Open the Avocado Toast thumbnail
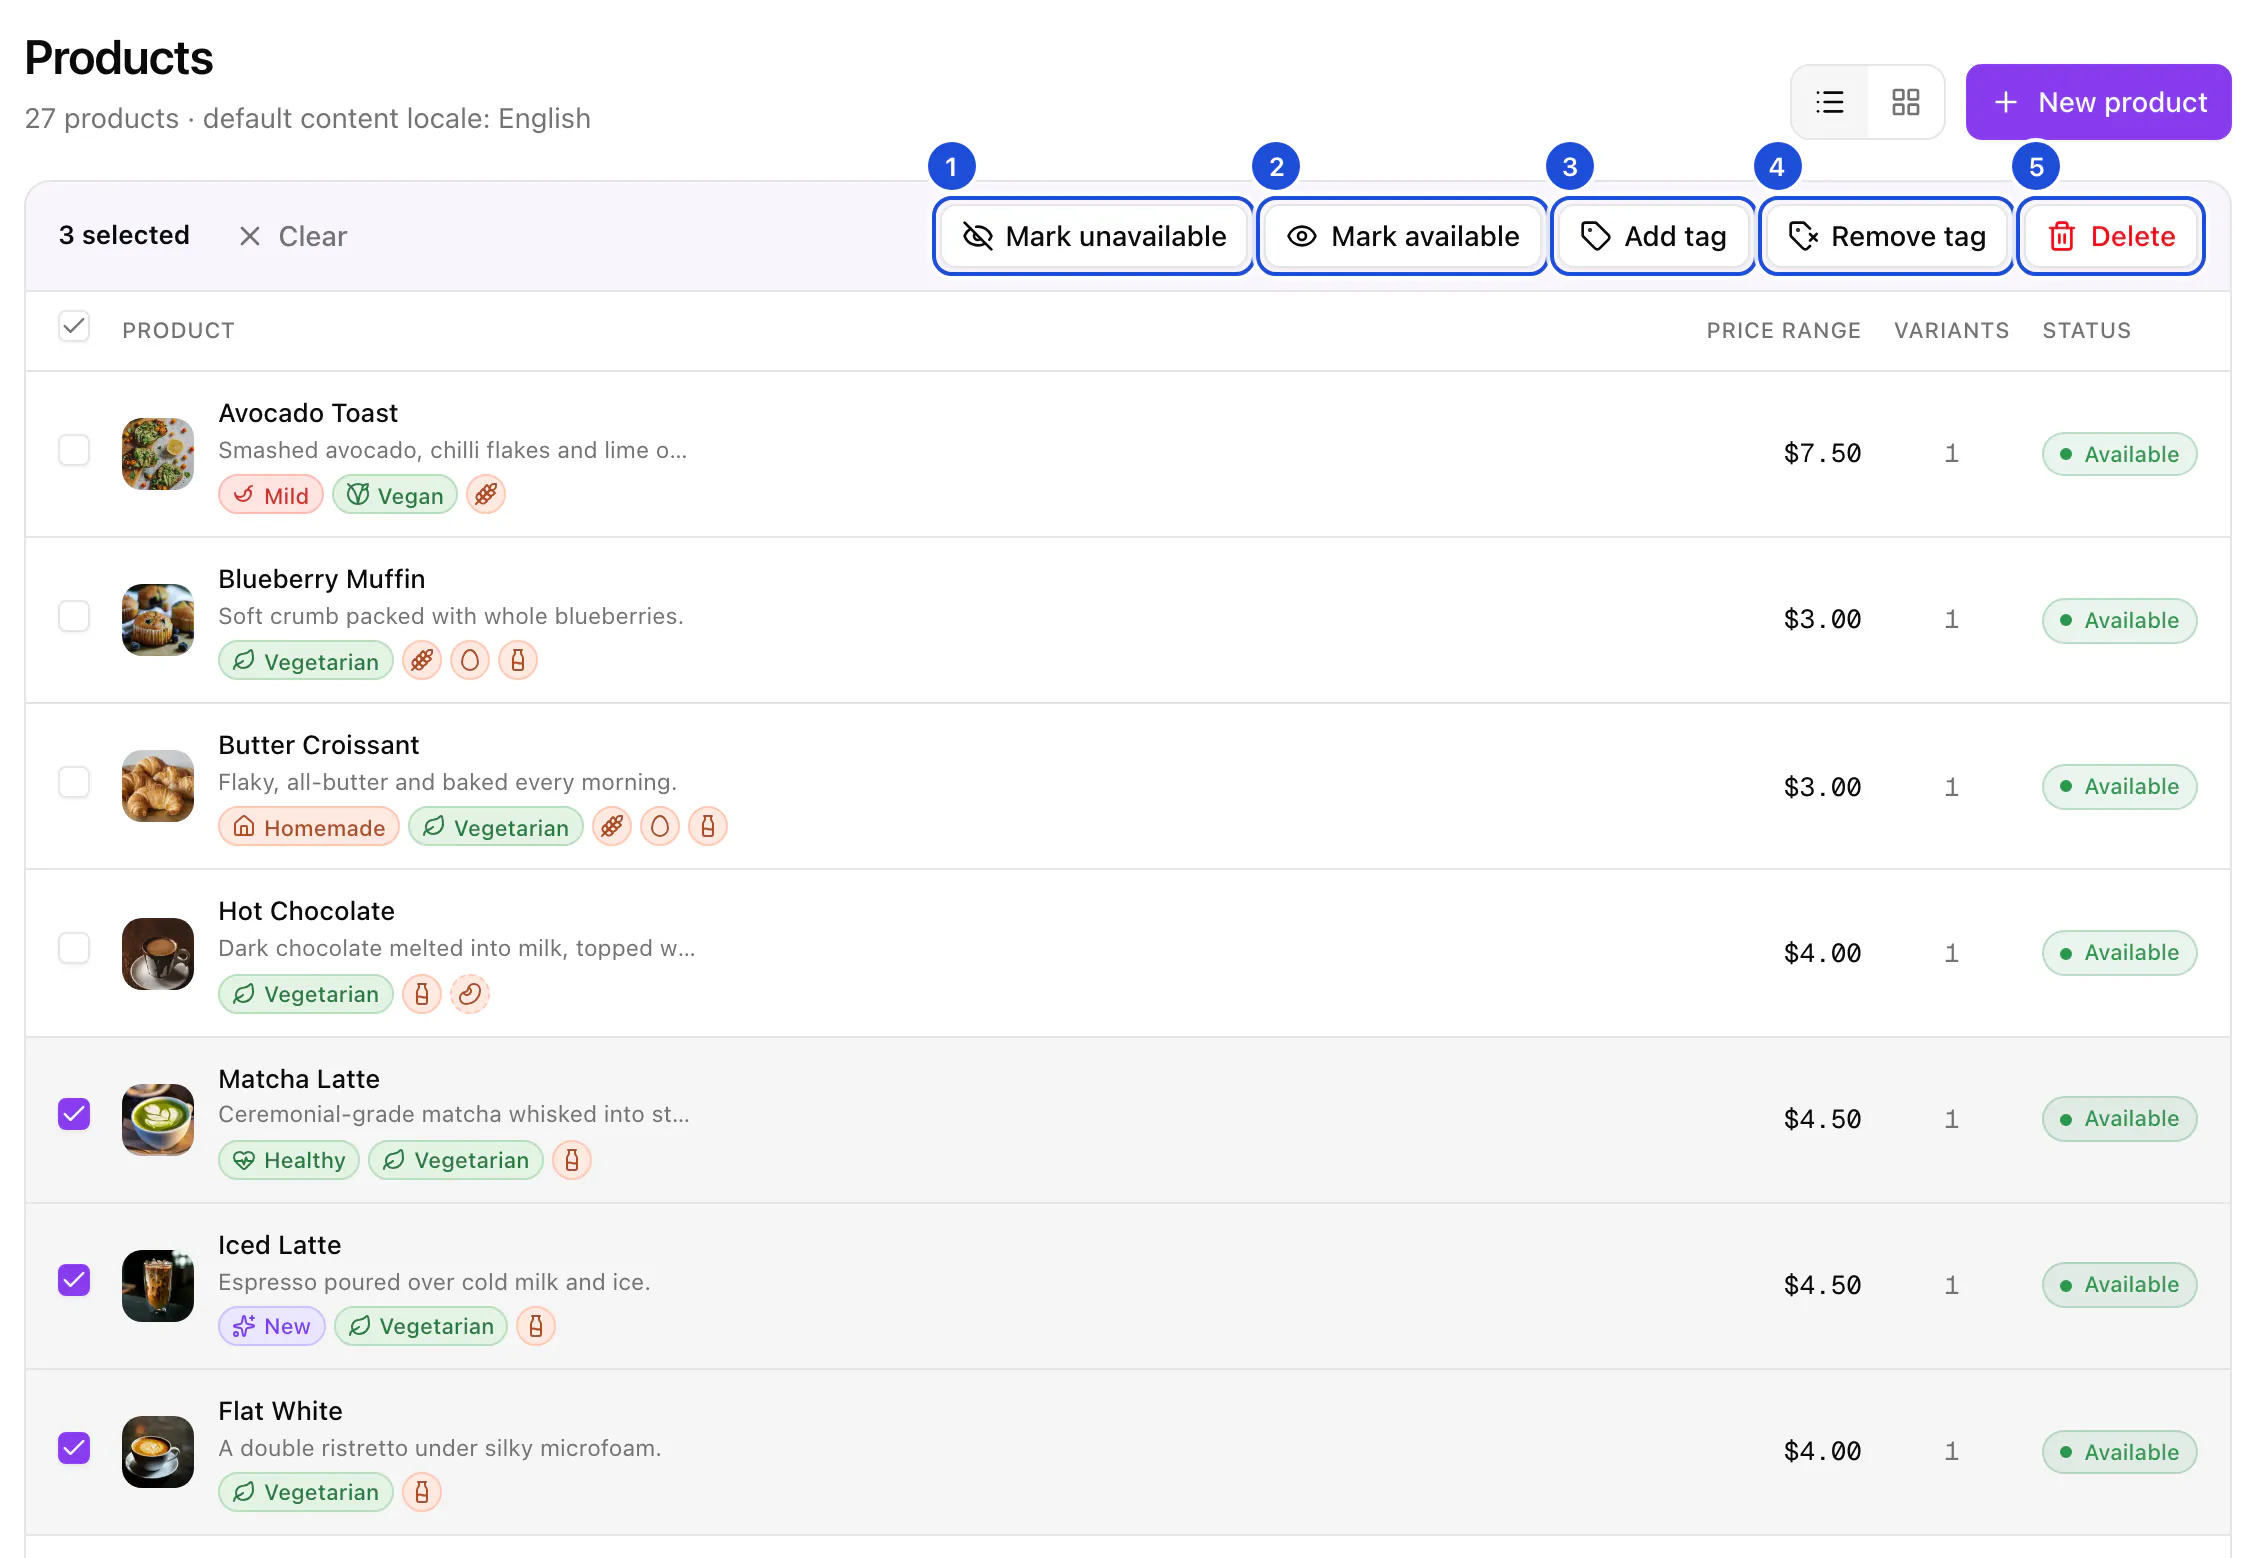Image resolution: width=2256 pixels, height=1558 pixels. 158,454
